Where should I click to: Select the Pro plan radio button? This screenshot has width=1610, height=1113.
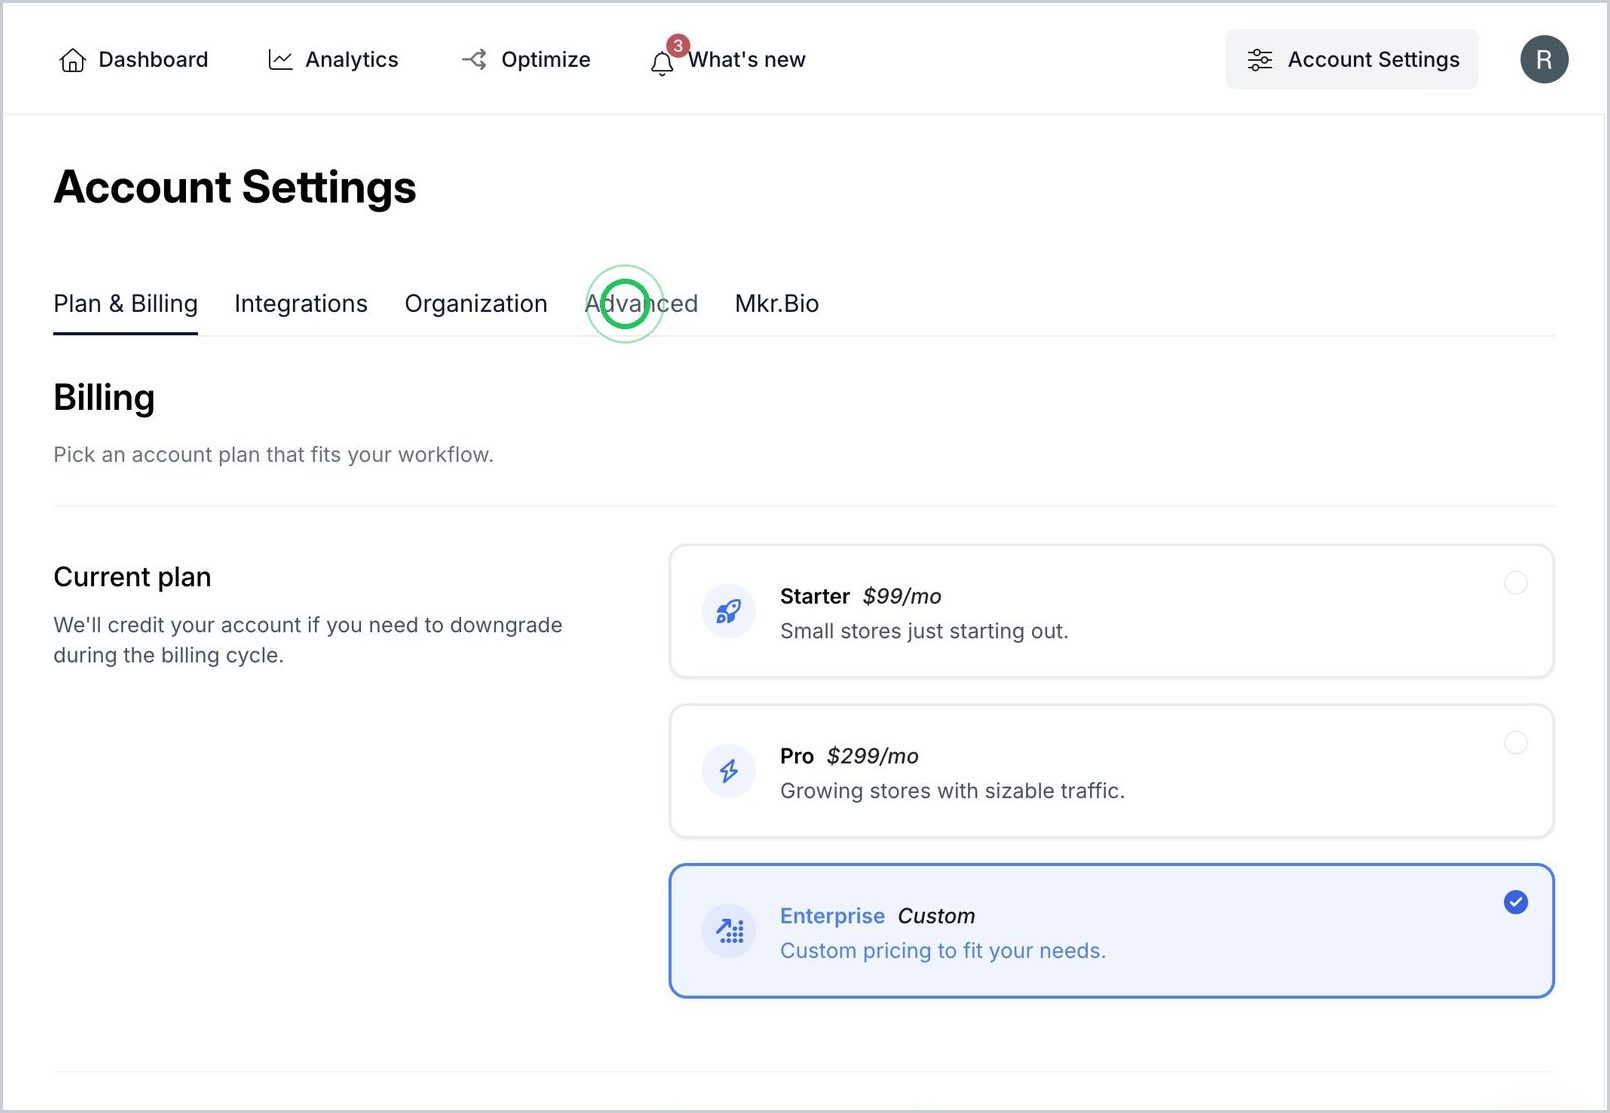pos(1516,742)
